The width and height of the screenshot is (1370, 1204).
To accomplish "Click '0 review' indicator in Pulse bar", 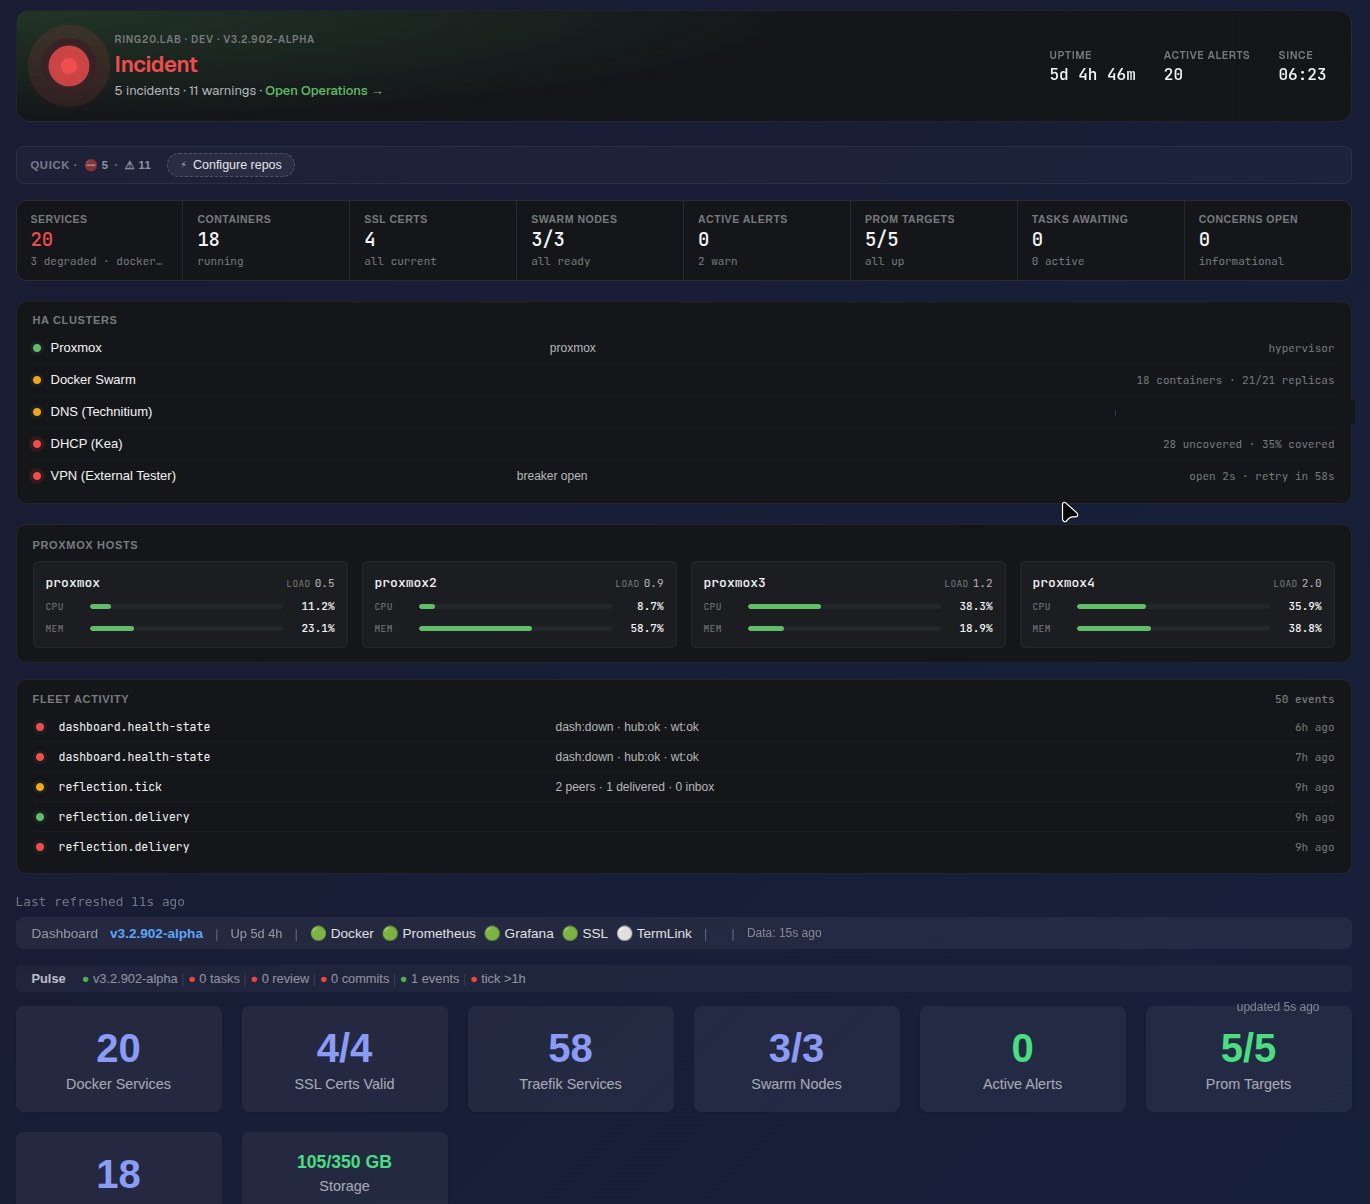I will (281, 979).
